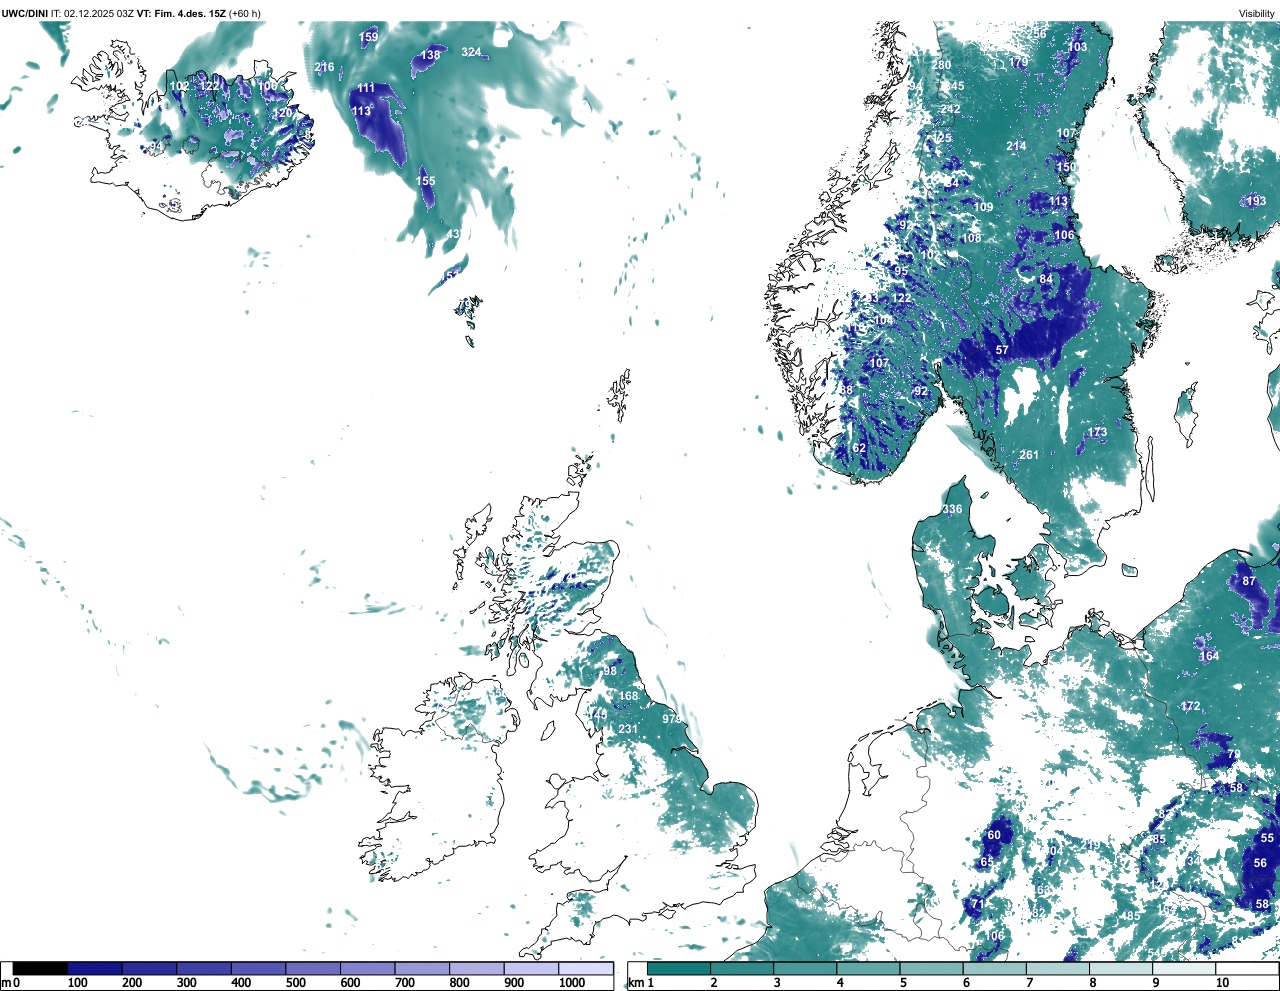
Task: Click the 500 tick label in metre legend
Action: (295, 983)
